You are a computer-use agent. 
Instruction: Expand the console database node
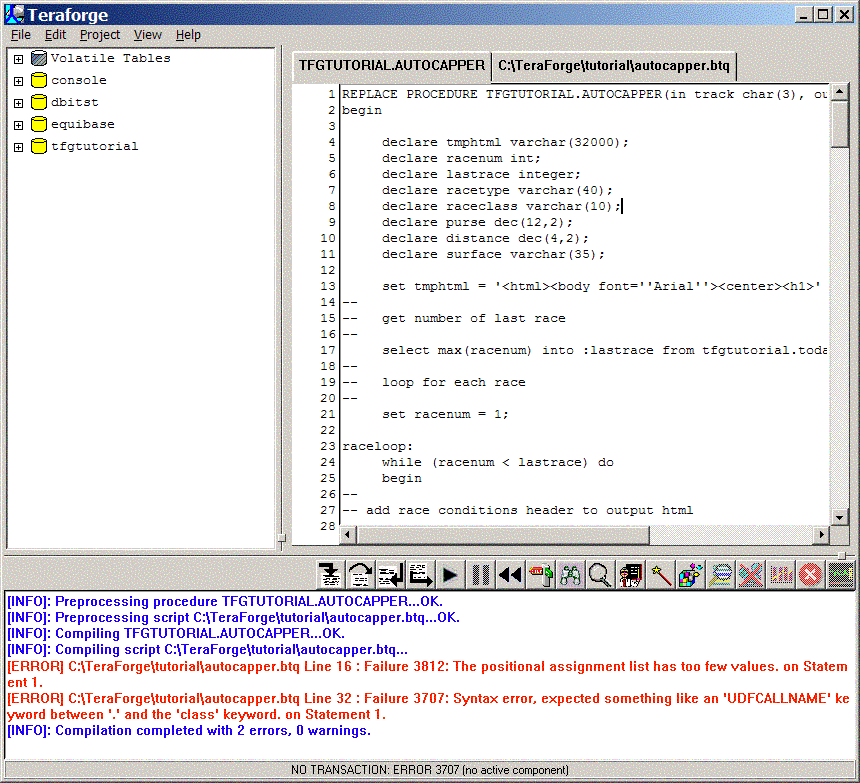(19, 81)
